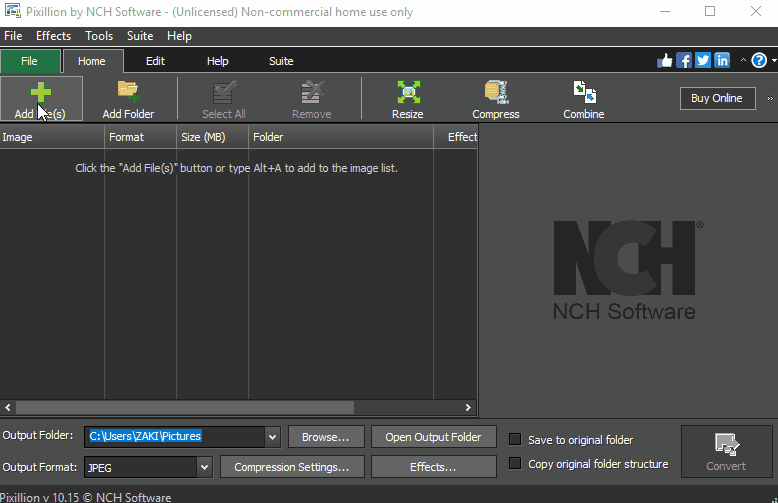Switch to the green File ribbon tab
The height and width of the screenshot is (503, 778).
click(x=29, y=61)
